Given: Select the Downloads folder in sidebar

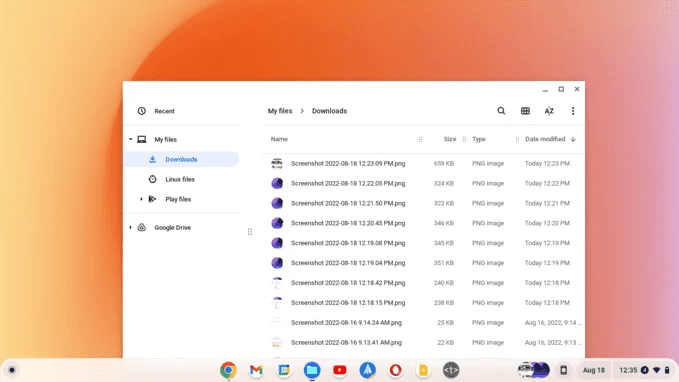Looking at the screenshot, I should tap(182, 159).
